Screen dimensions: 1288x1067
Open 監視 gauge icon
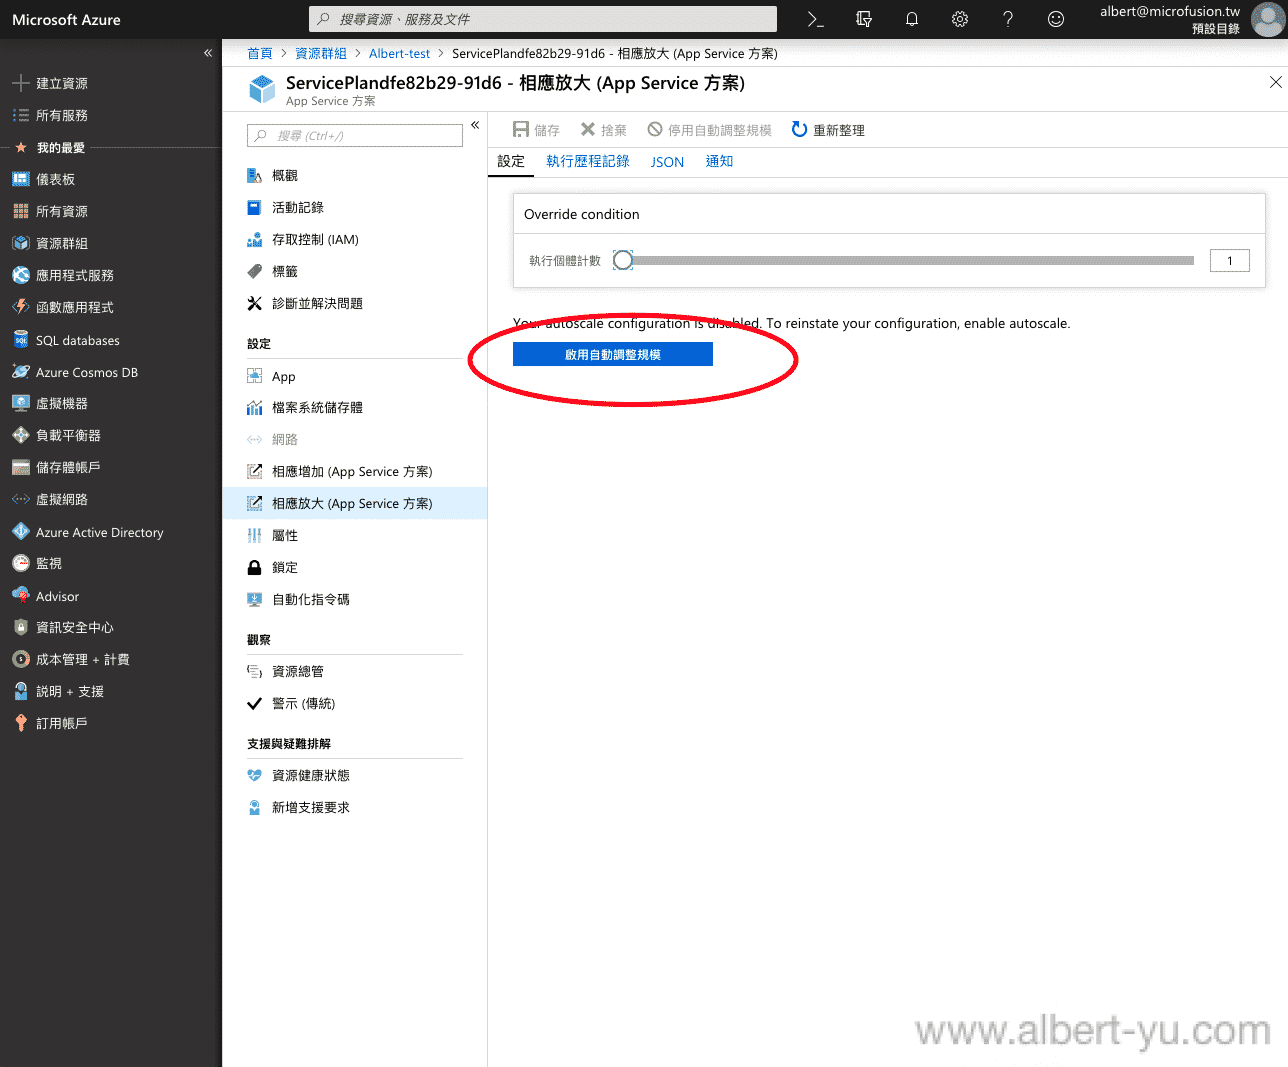point(20,563)
